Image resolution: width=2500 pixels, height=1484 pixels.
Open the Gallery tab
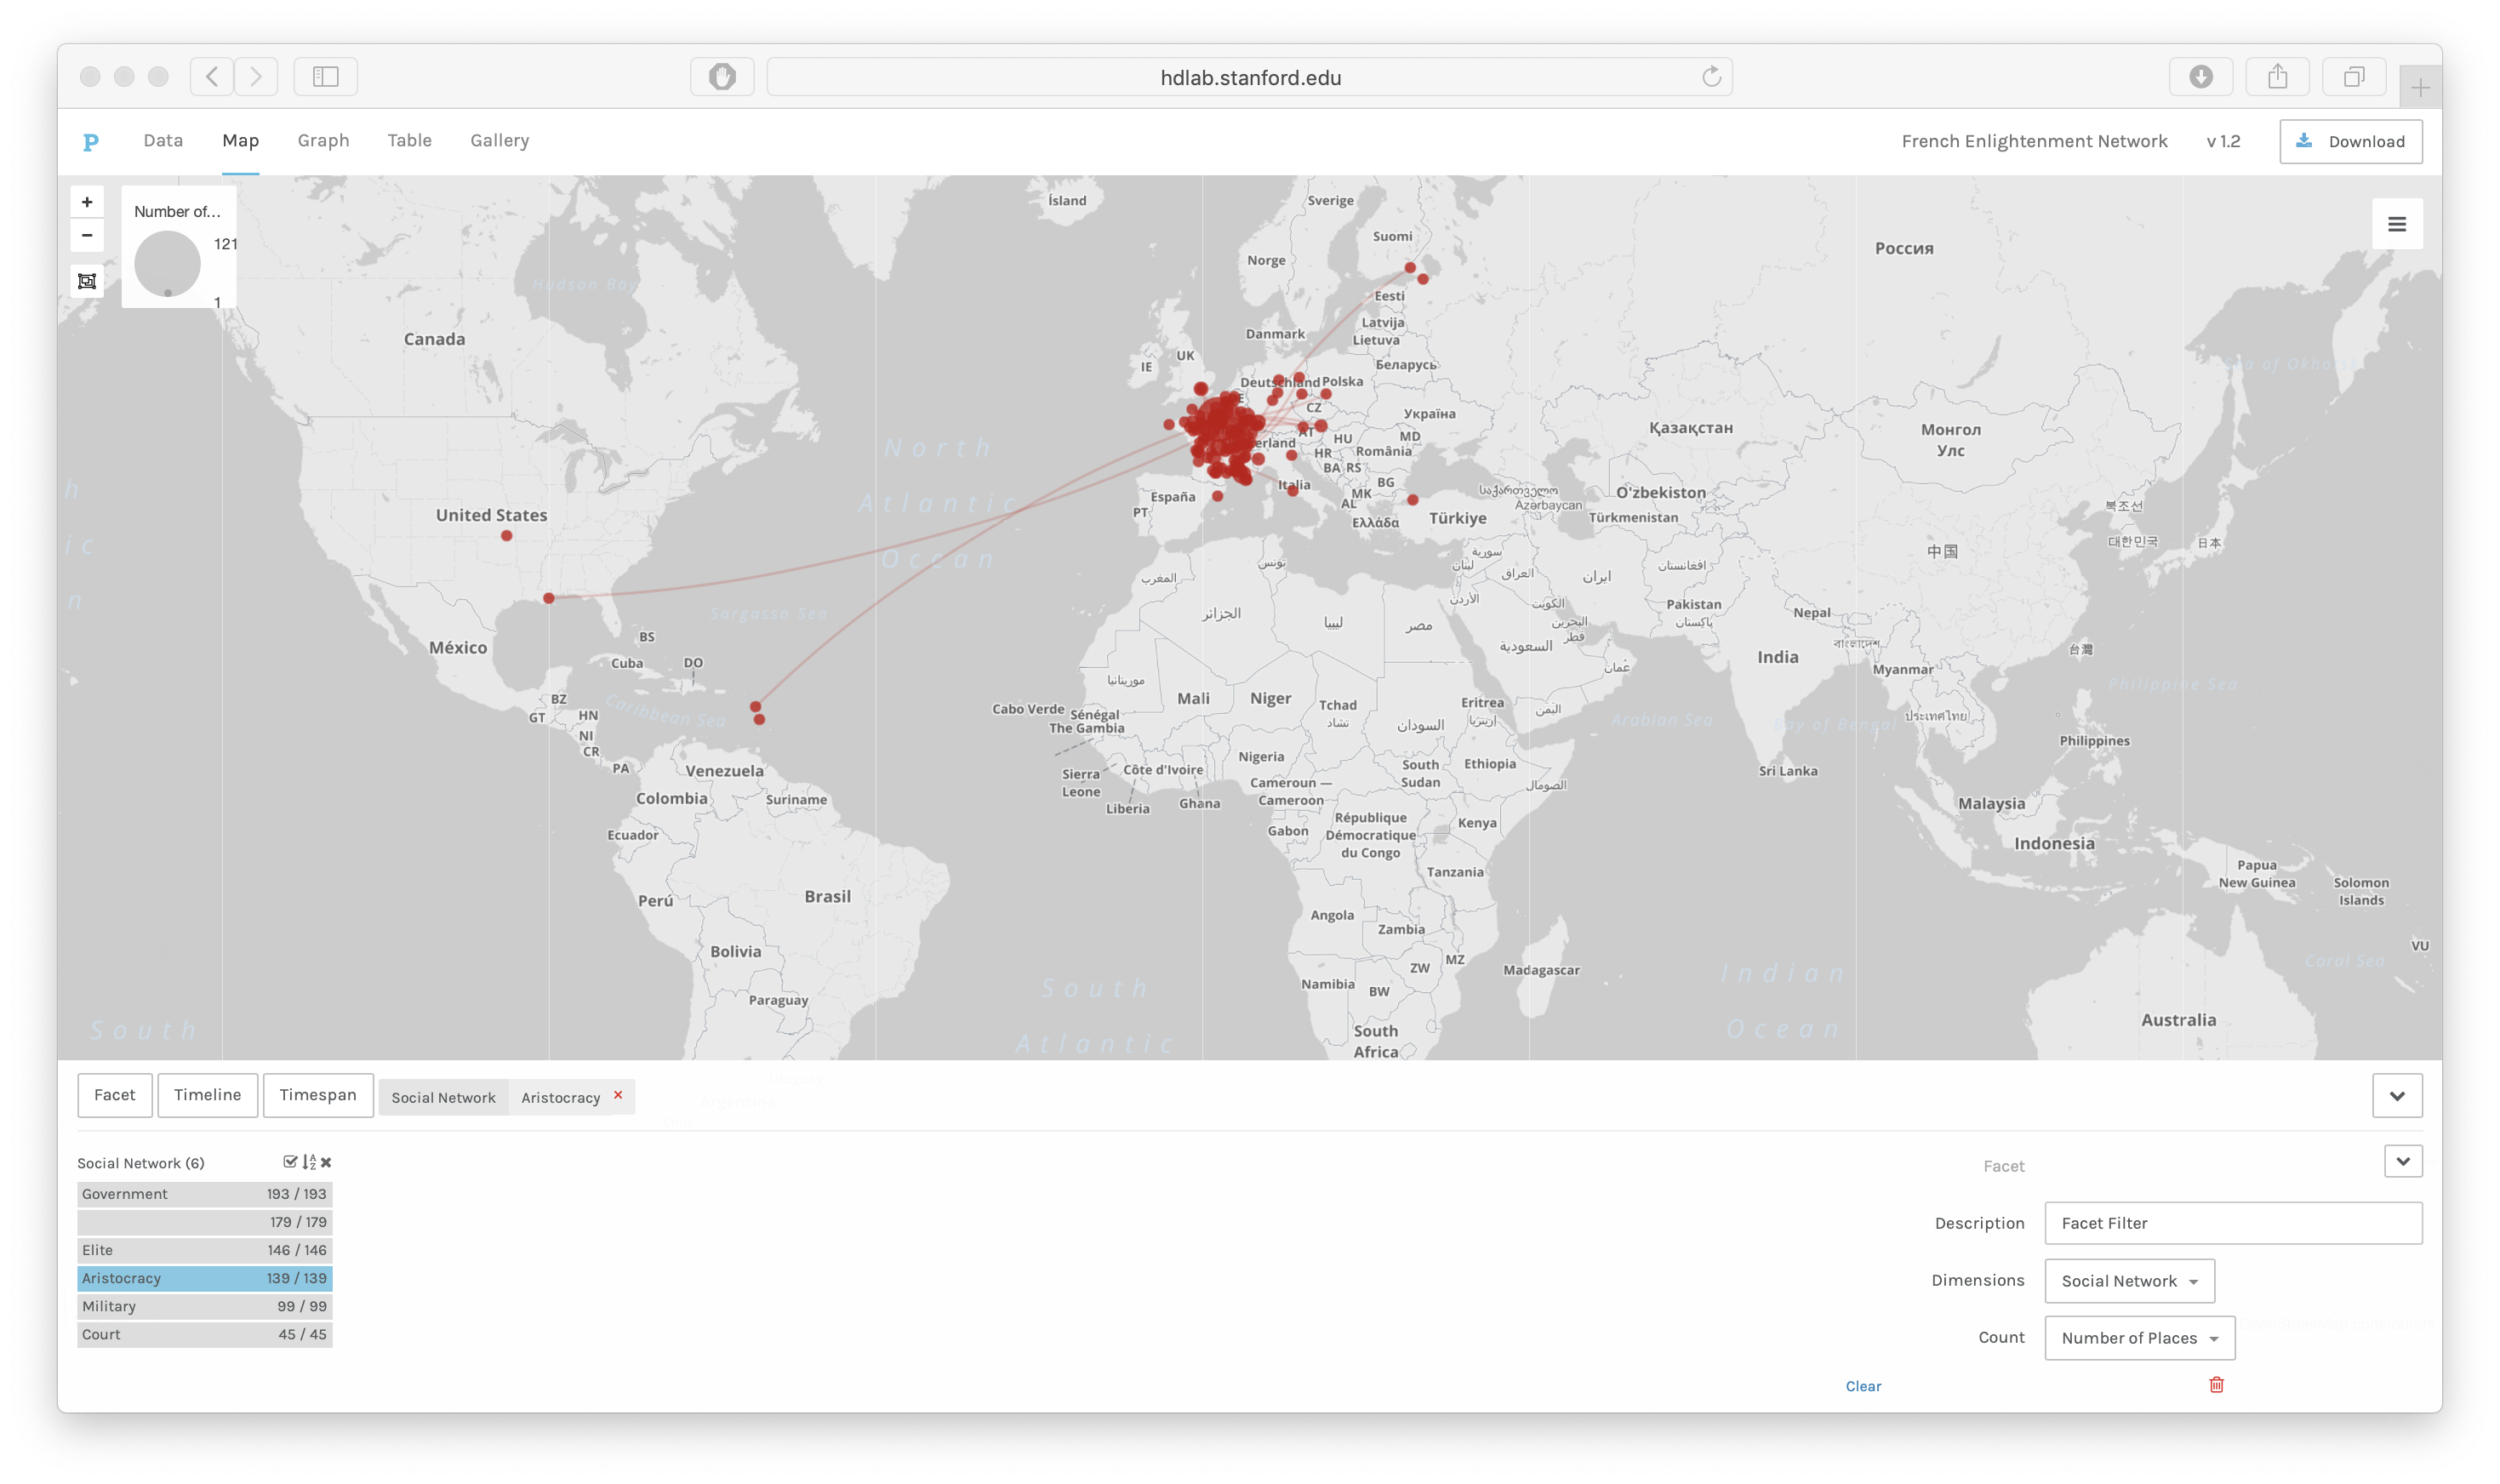pos(500,140)
